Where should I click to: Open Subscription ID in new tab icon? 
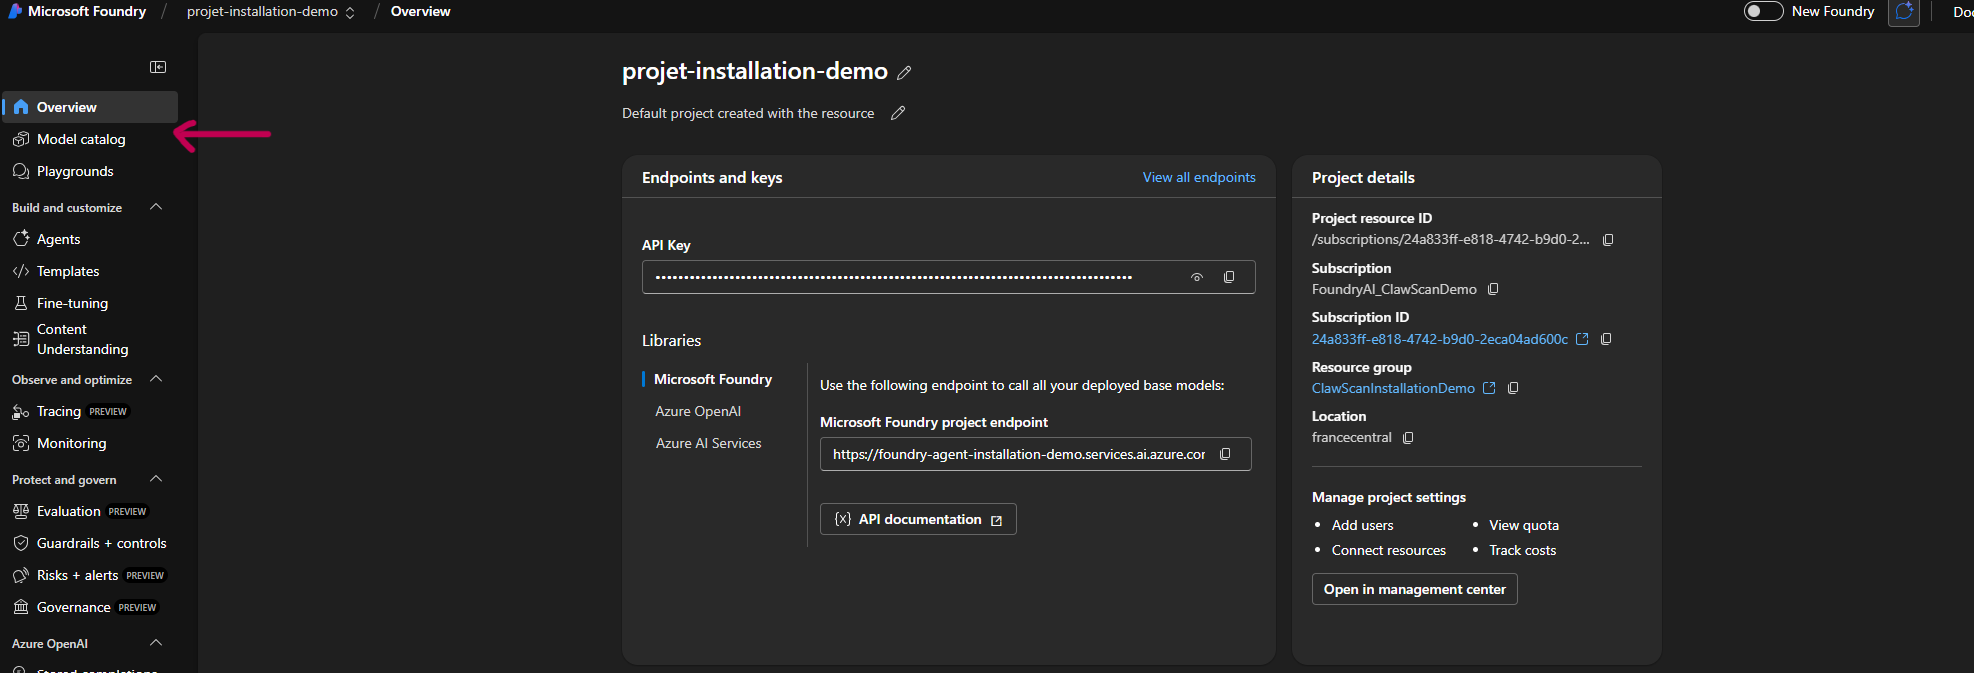(x=1582, y=339)
